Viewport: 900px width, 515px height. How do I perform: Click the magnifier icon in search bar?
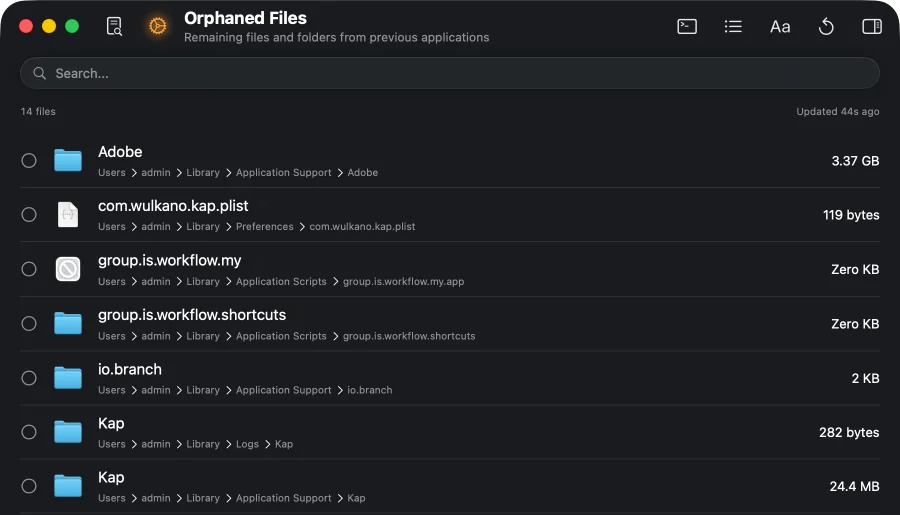tap(39, 73)
